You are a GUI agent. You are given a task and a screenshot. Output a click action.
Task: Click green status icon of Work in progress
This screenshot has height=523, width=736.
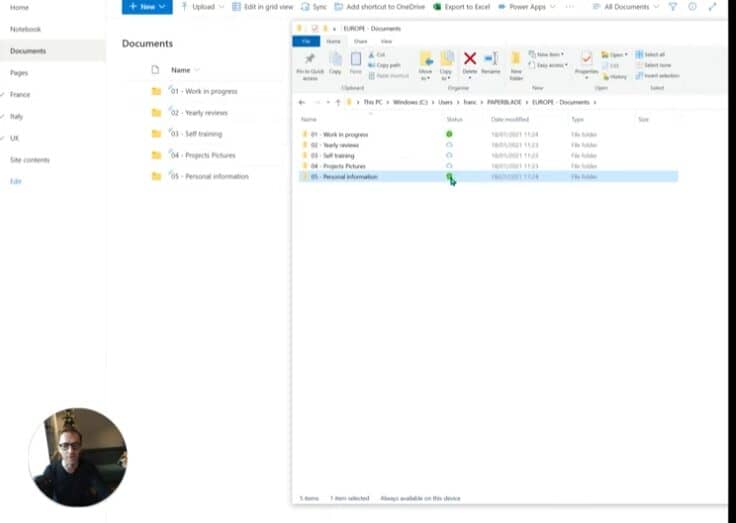[x=449, y=134]
